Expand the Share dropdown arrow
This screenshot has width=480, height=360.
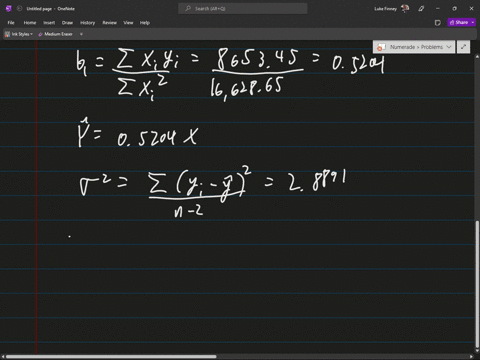(473, 22)
